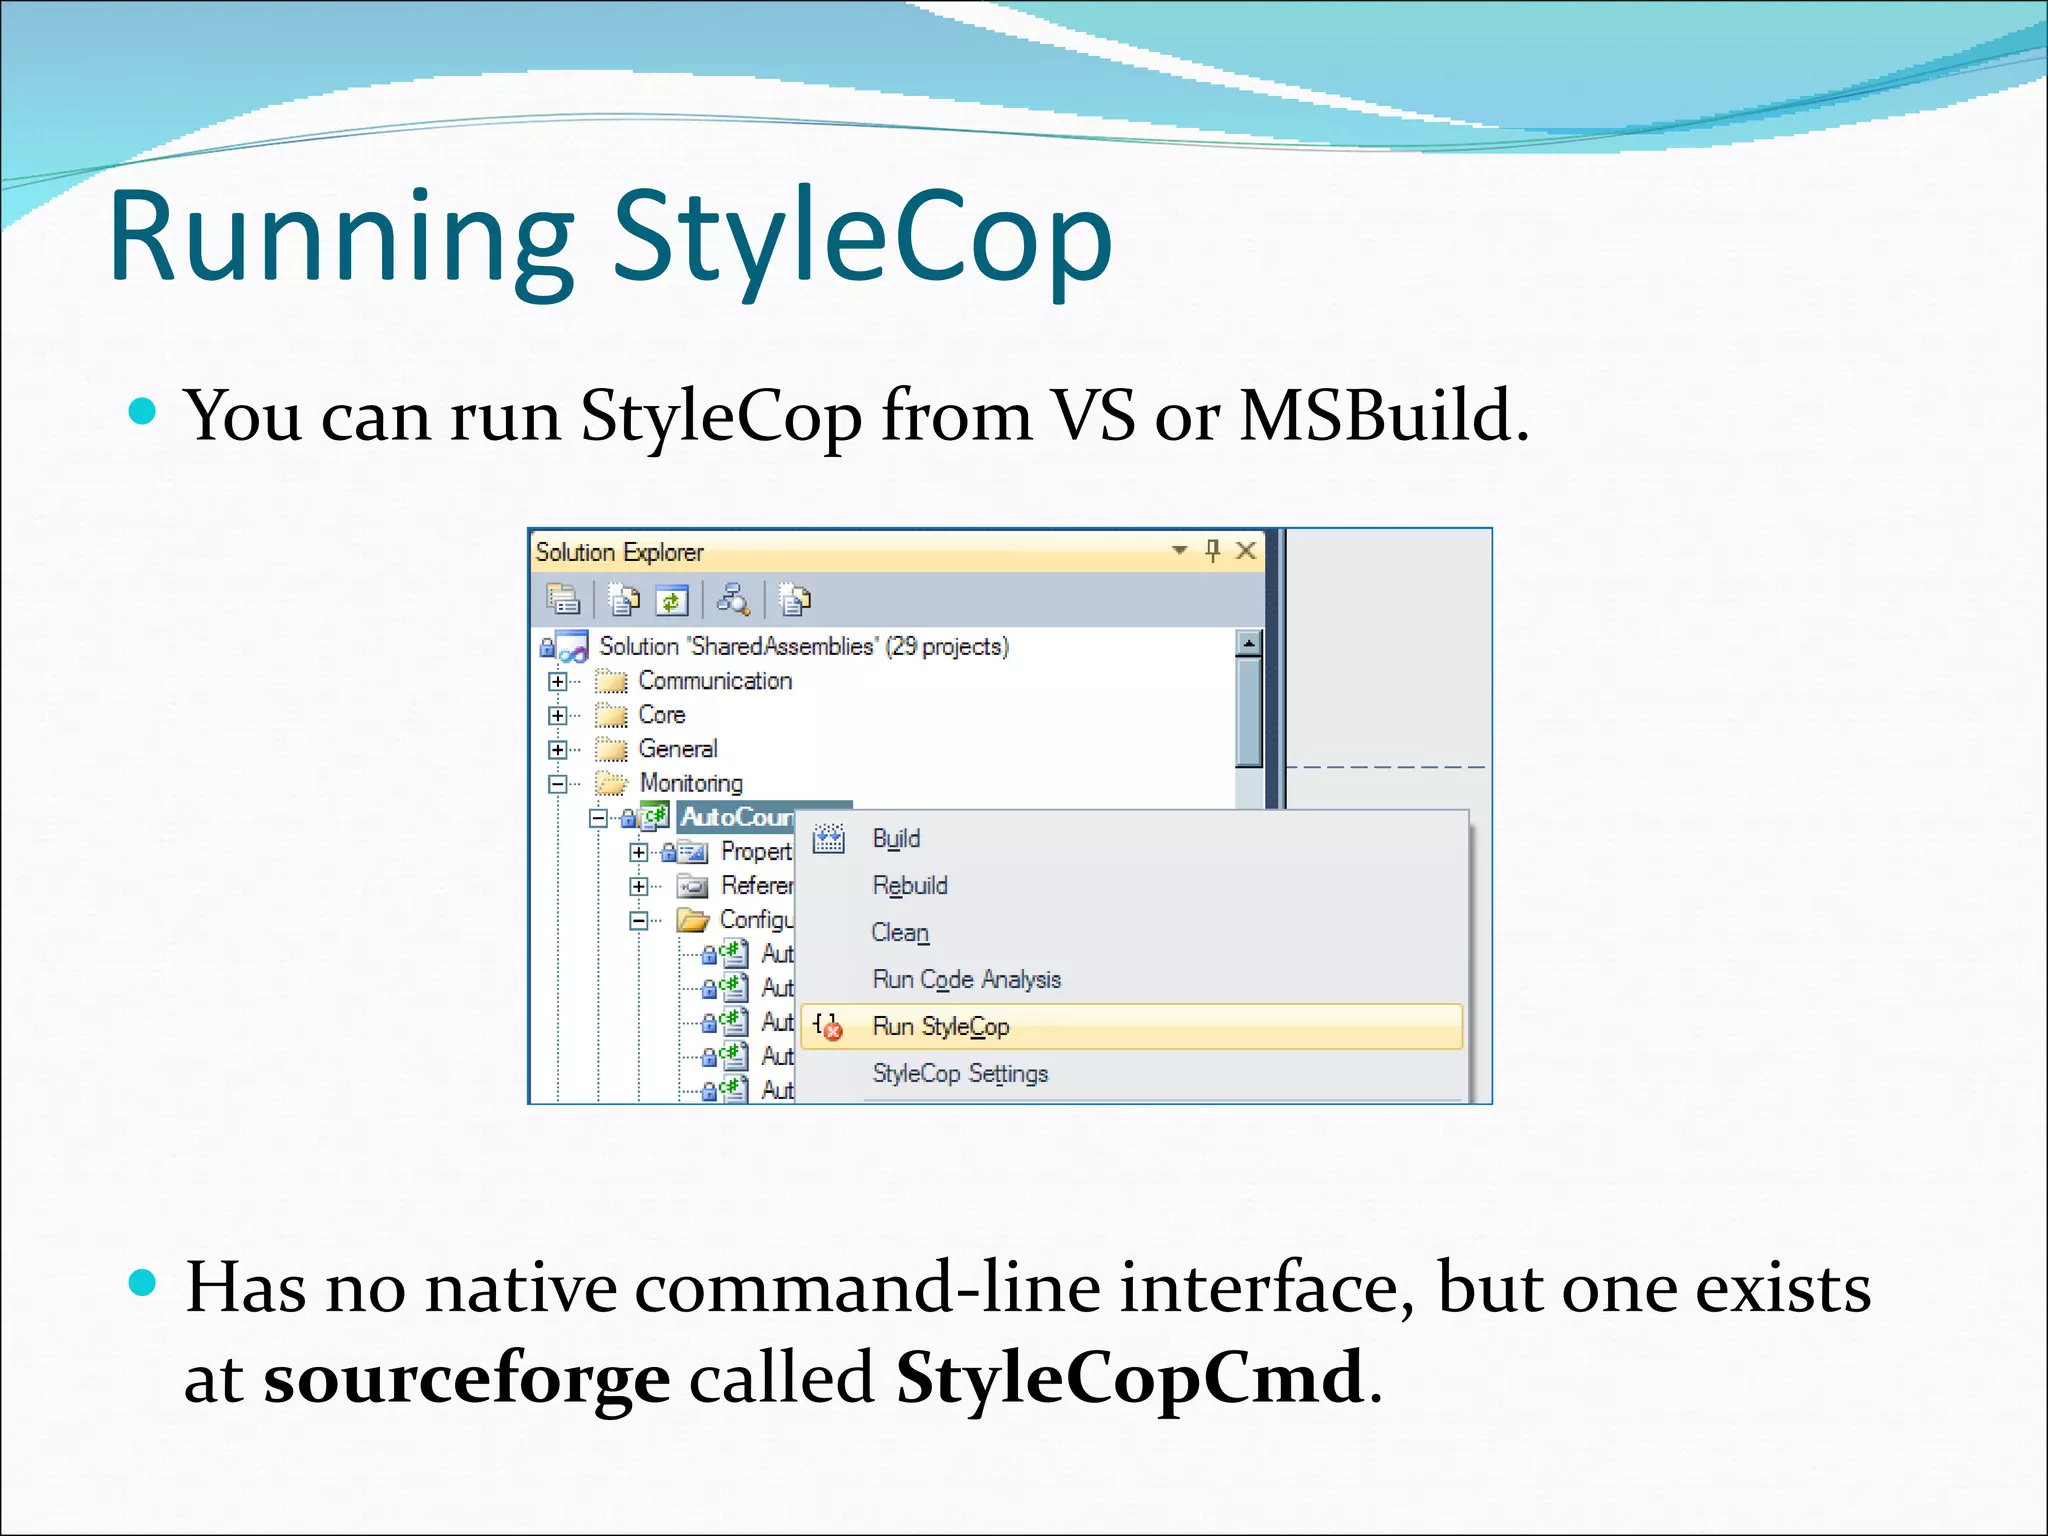Viewport: 2048px width, 1536px height.
Task: Expand the Core folder node
Action: click(x=558, y=716)
